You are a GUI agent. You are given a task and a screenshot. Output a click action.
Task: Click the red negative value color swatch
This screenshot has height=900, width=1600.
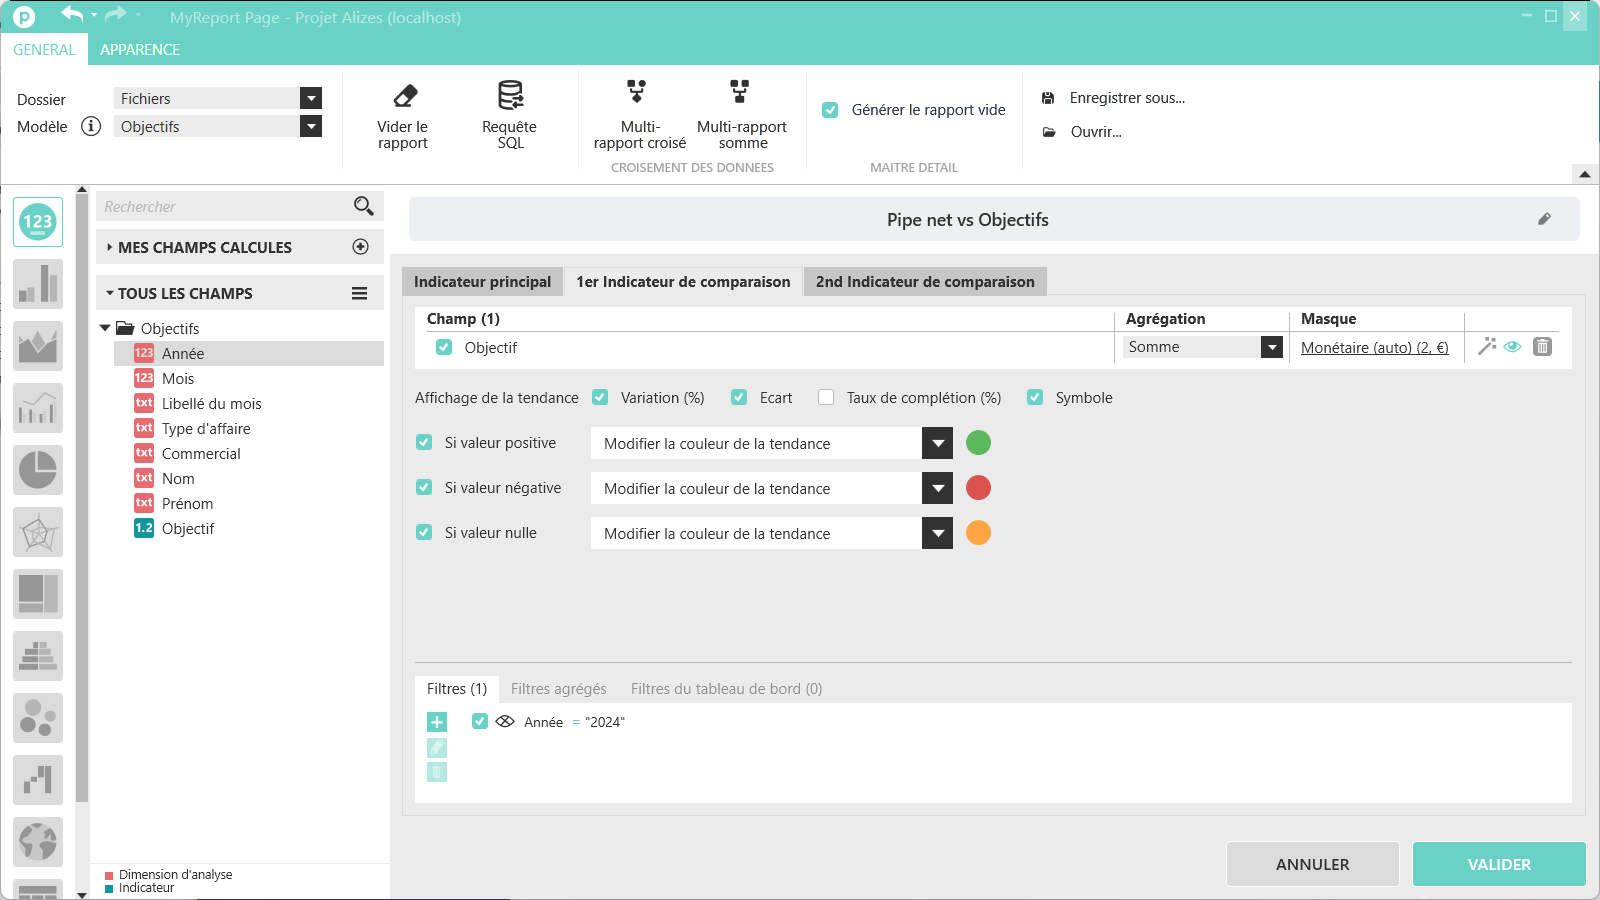point(978,488)
